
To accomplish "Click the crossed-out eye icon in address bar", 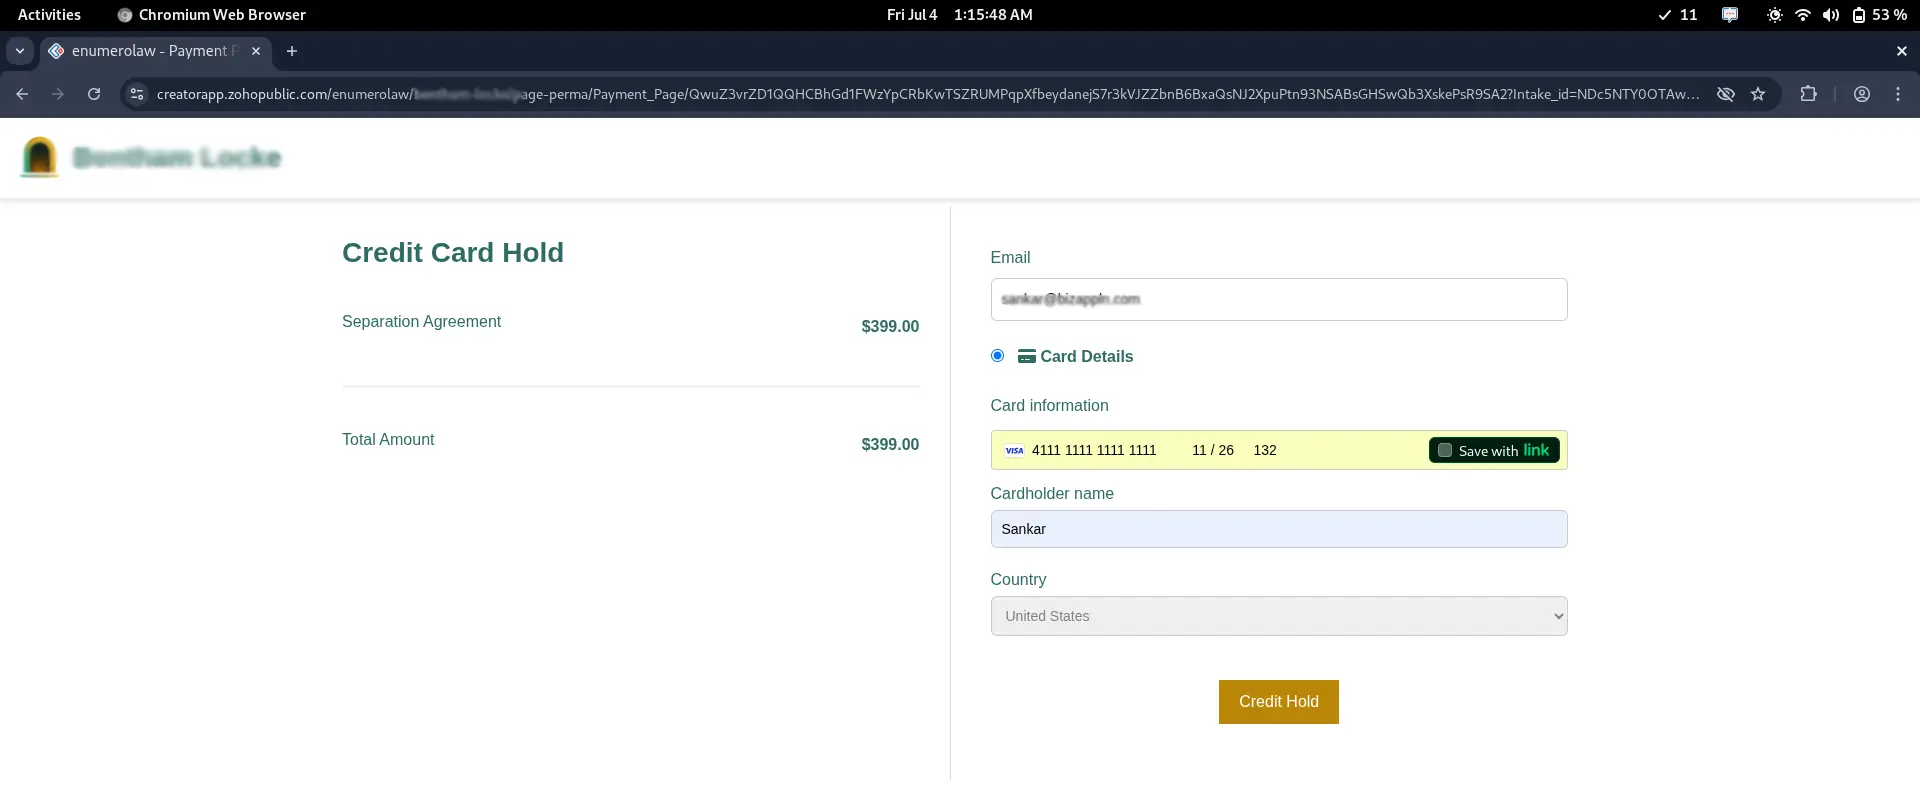I will (x=1726, y=94).
